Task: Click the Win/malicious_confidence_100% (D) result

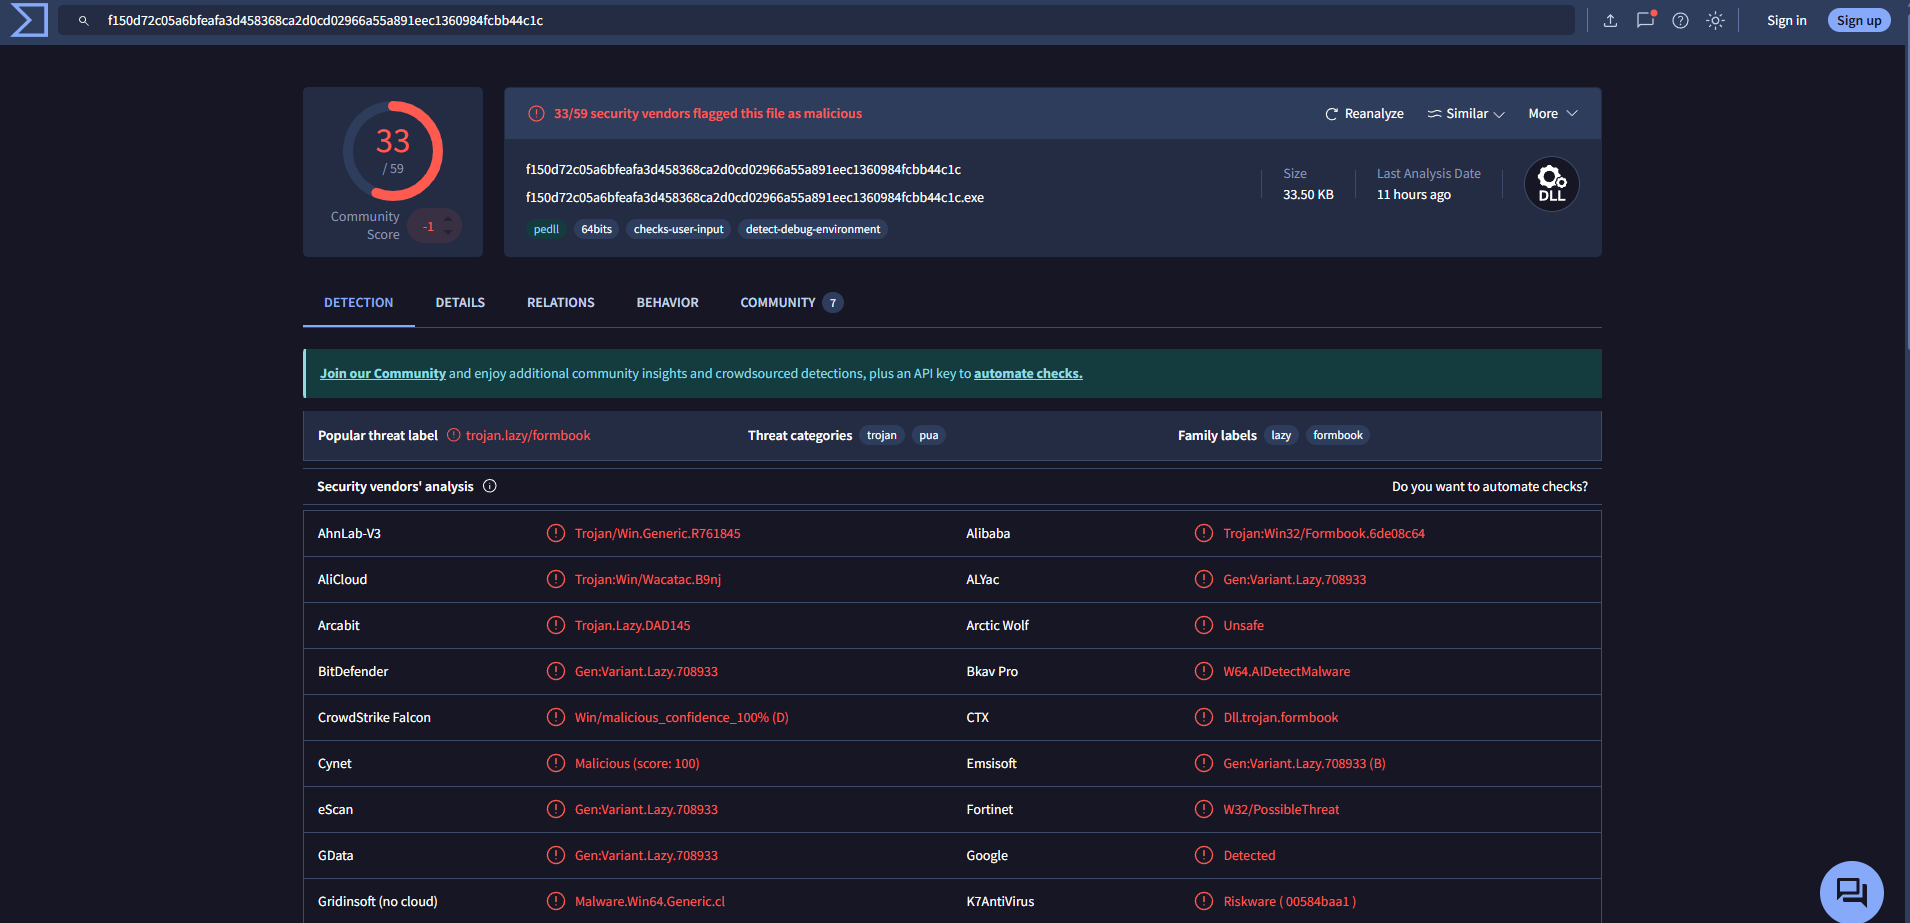Action: click(x=682, y=717)
